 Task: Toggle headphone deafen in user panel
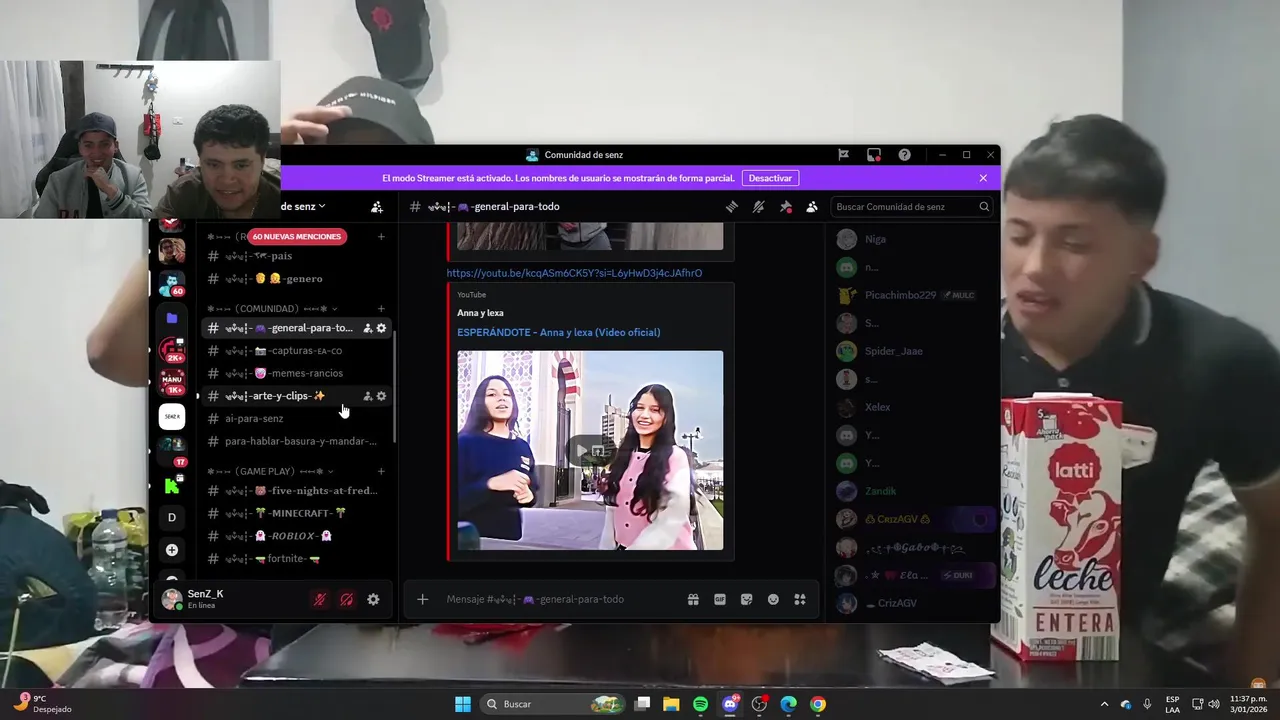click(346, 600)
